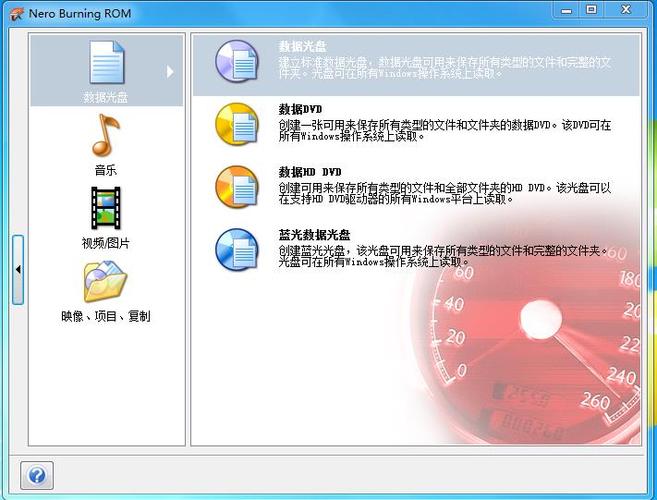Maximize the Nero Burning ROM window
This screenshot has height=500, width=657.
(591, 10)
